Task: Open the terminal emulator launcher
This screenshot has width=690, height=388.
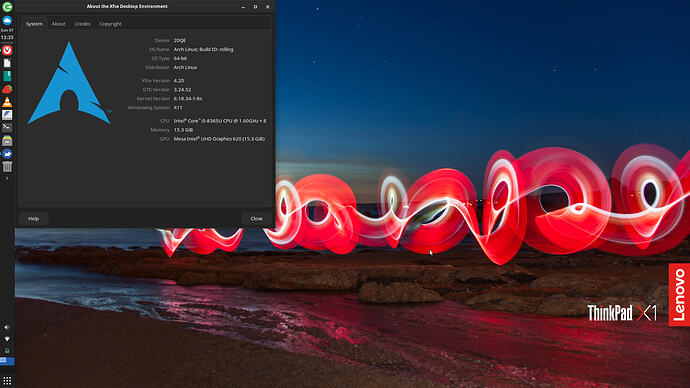Action: (7, 128)
